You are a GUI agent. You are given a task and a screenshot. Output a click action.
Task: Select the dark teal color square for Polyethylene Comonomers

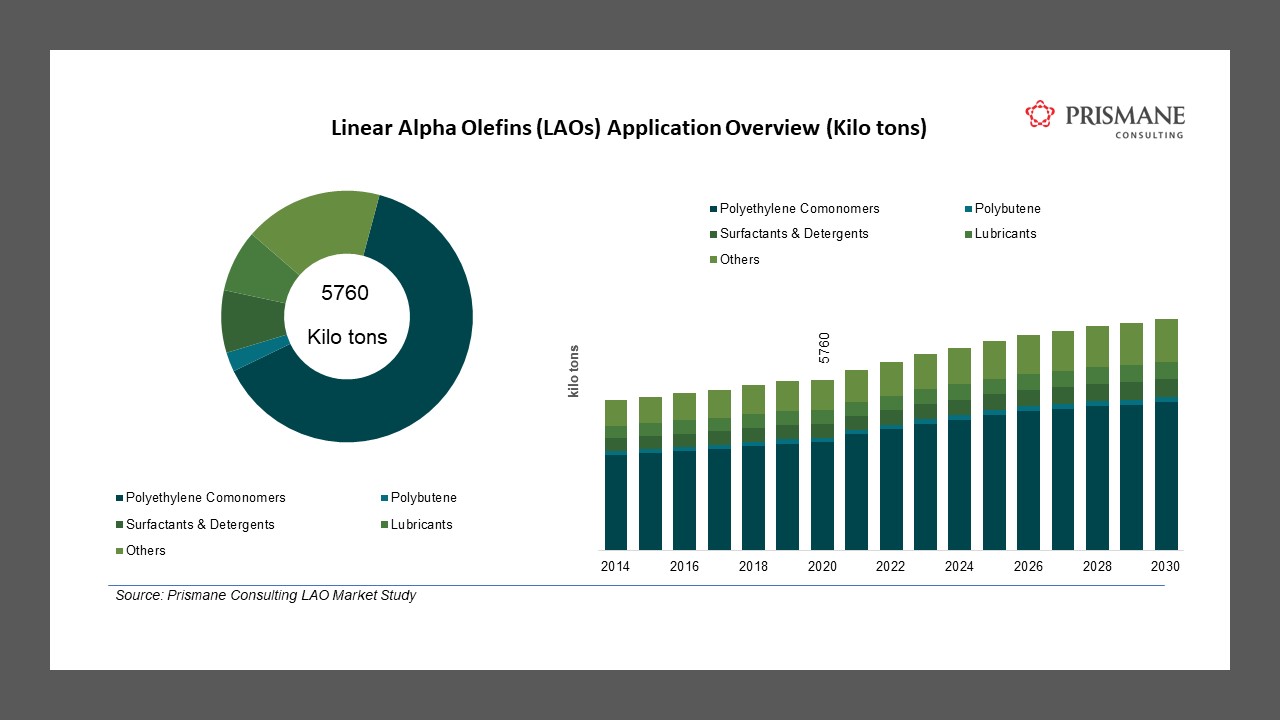coord(119,497)
